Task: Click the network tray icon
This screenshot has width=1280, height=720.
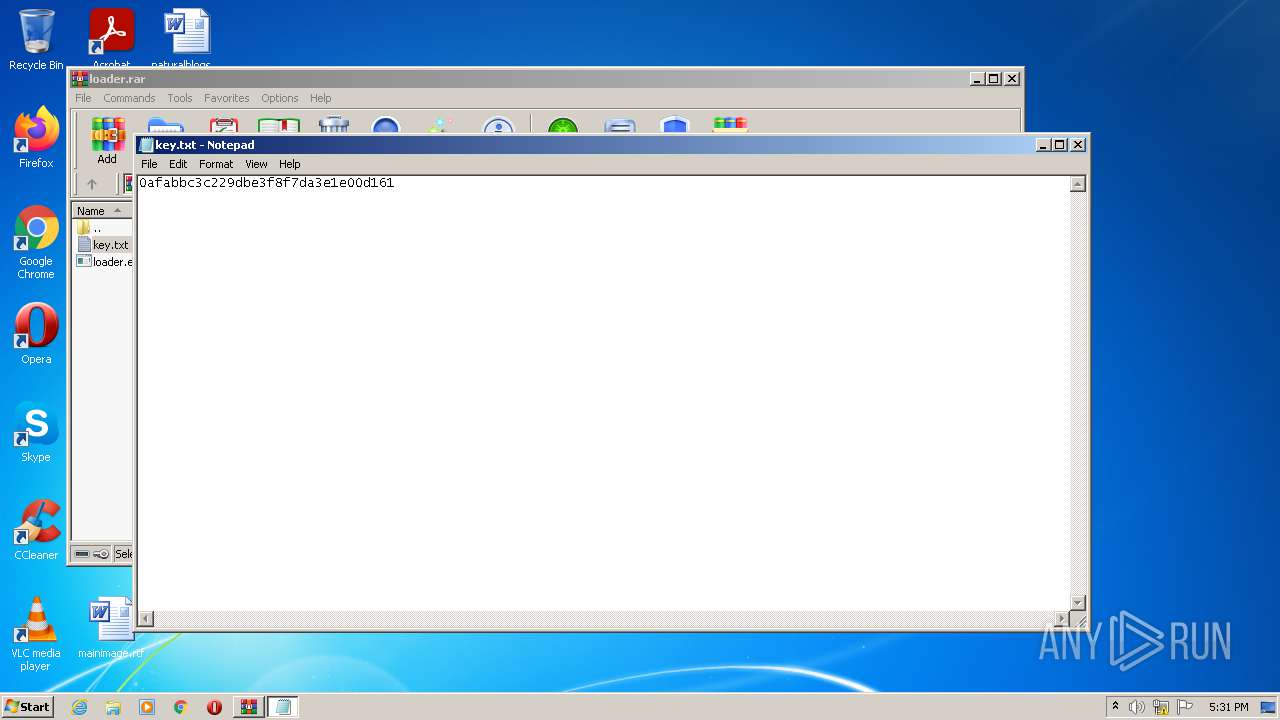Action: coord(1161,707)
